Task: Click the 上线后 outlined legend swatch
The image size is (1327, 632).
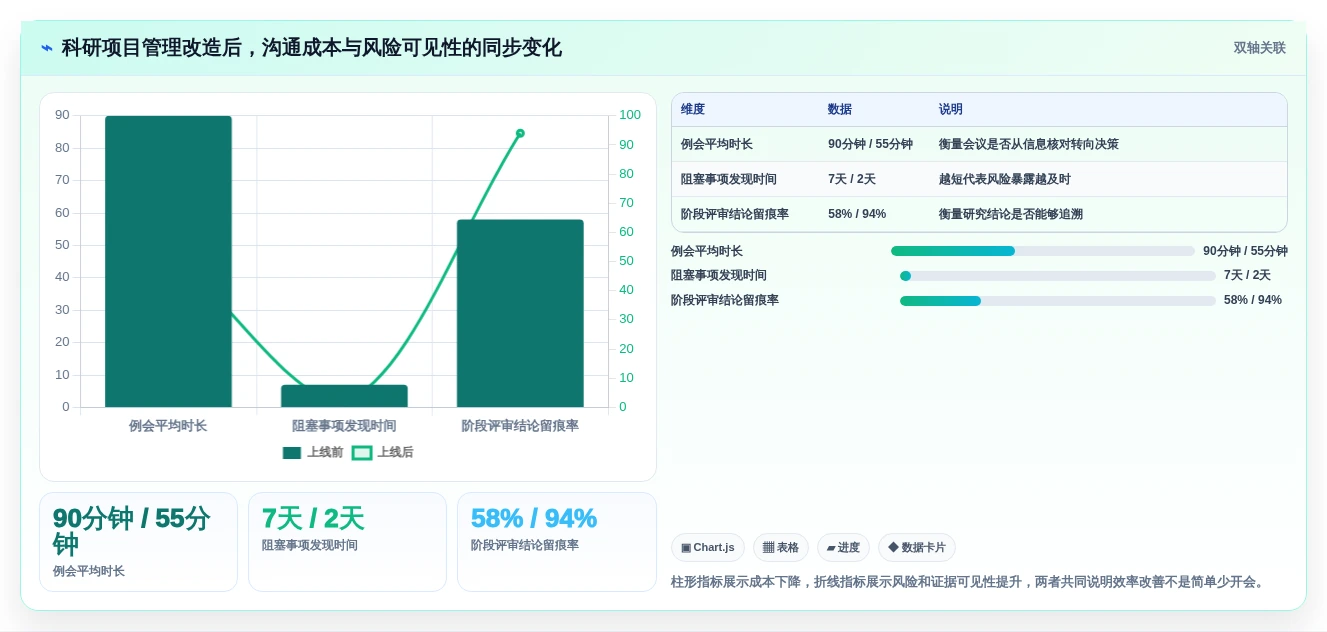Action: [362, 453]
